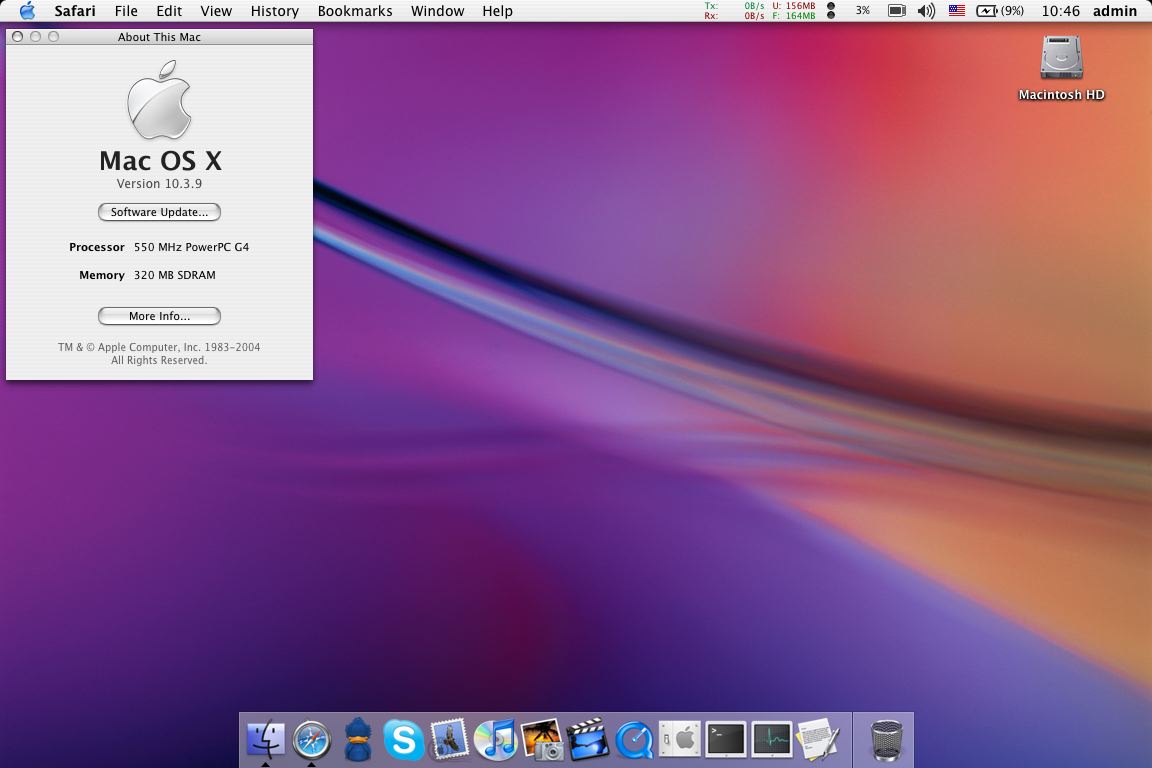This screenshot has height=768, width=1152.
Task: Launch iMovie clapperboard icon
Action: [x=588, y=740]
